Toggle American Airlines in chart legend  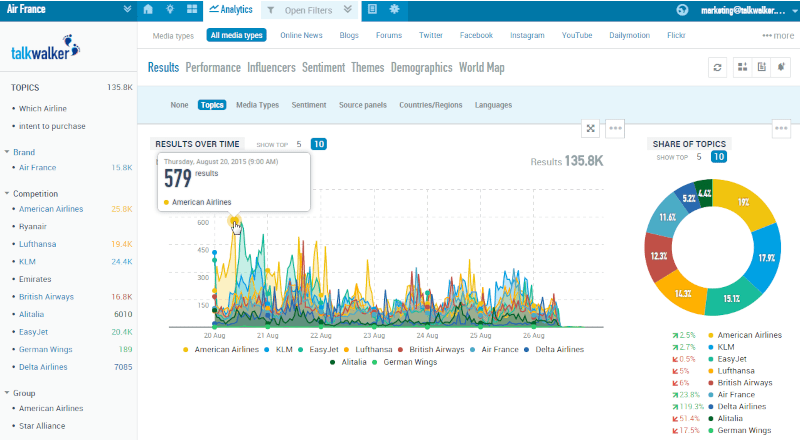[x=222, y=349]
